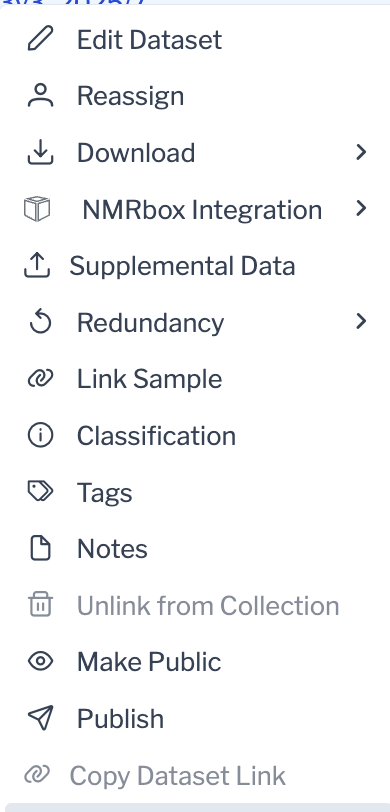Image resolution: width=390 pixels, height=812 pixels.
Task: Click the paper plane Publish icon
Action: coord(40,718)
